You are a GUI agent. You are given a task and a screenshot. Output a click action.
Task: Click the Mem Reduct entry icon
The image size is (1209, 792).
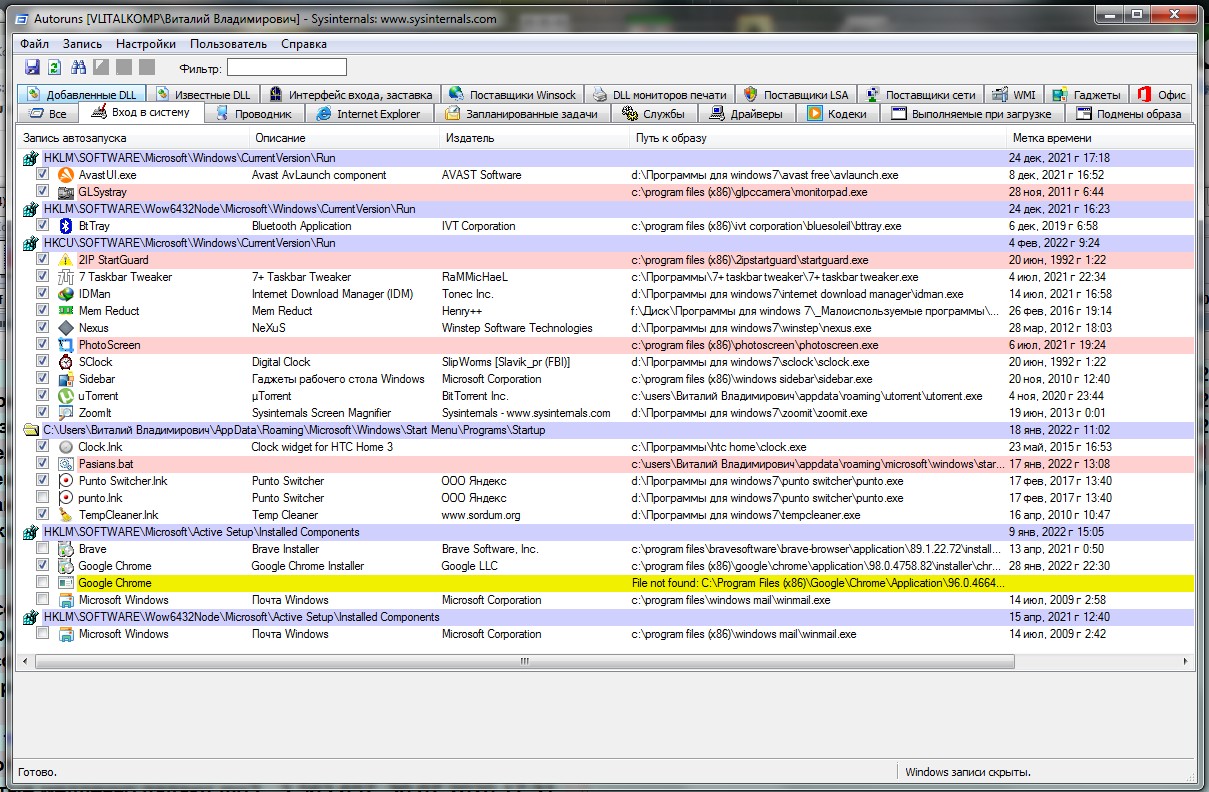tap(66, 311)
